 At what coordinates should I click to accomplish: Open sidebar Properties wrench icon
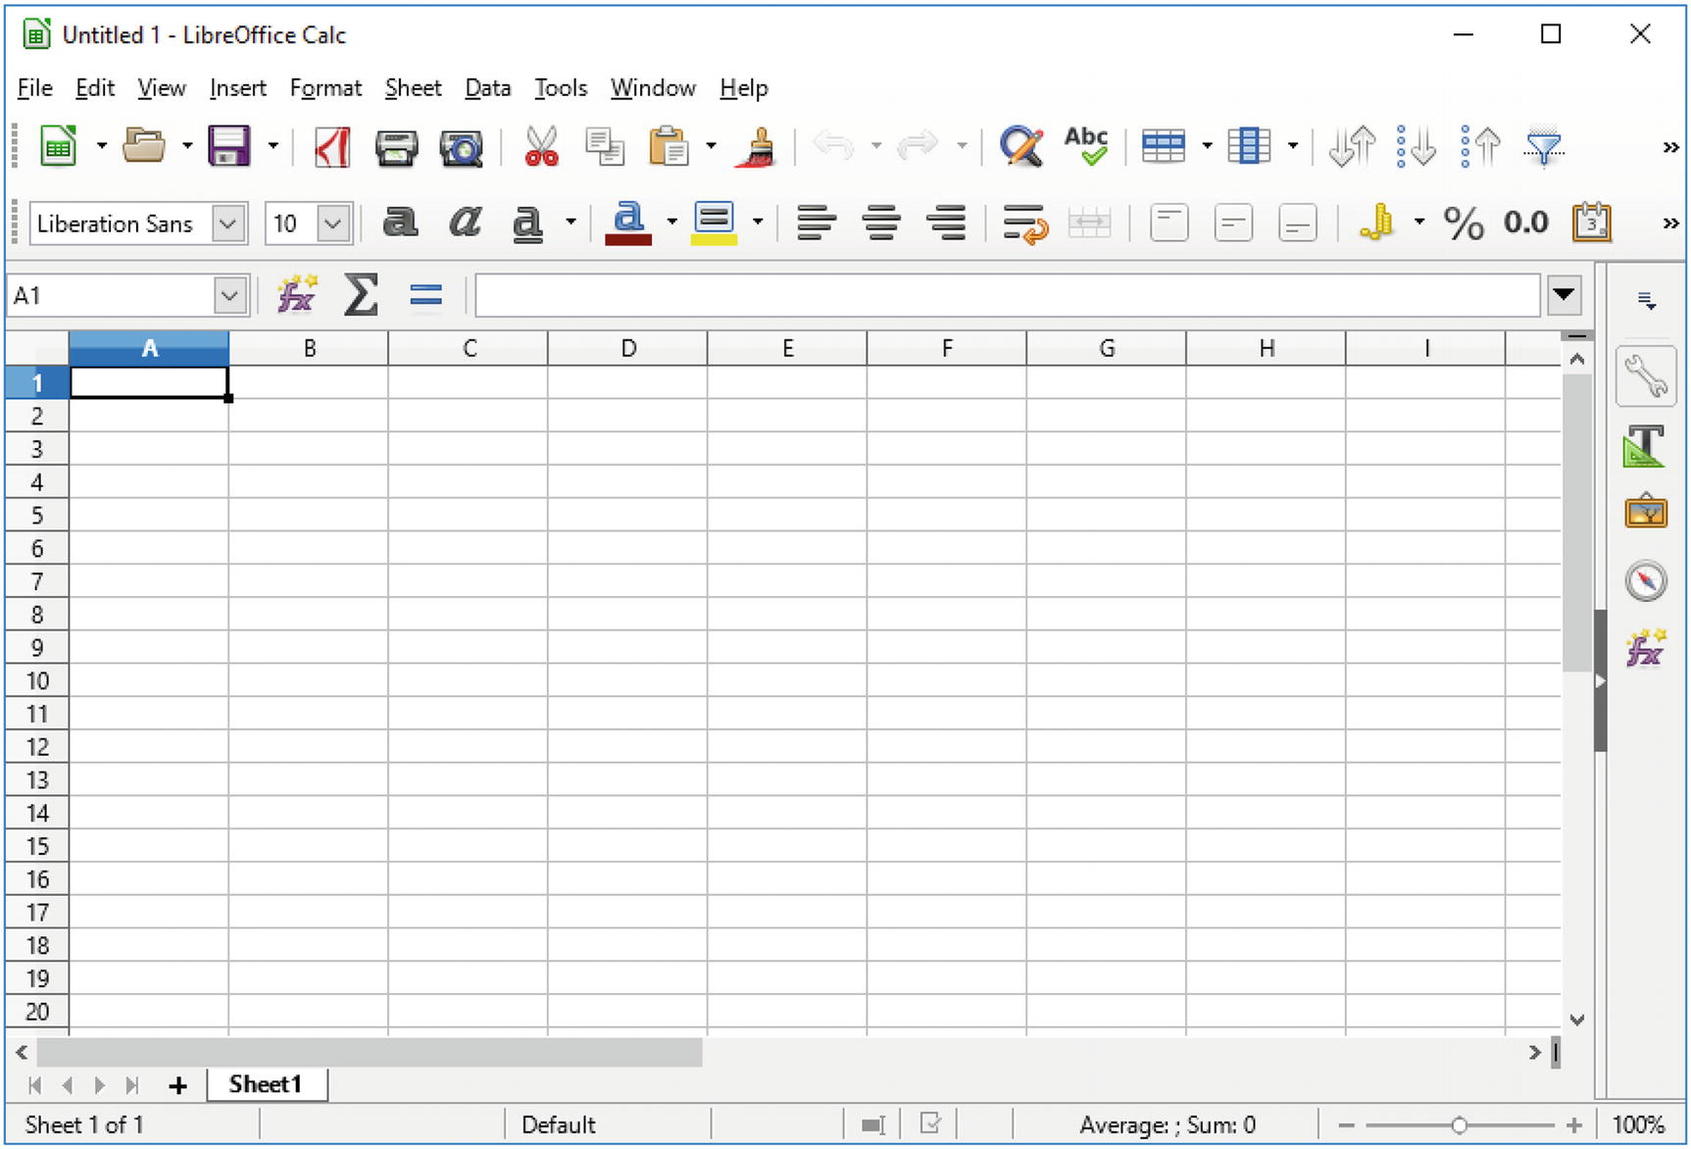[x=1646, y=377]
